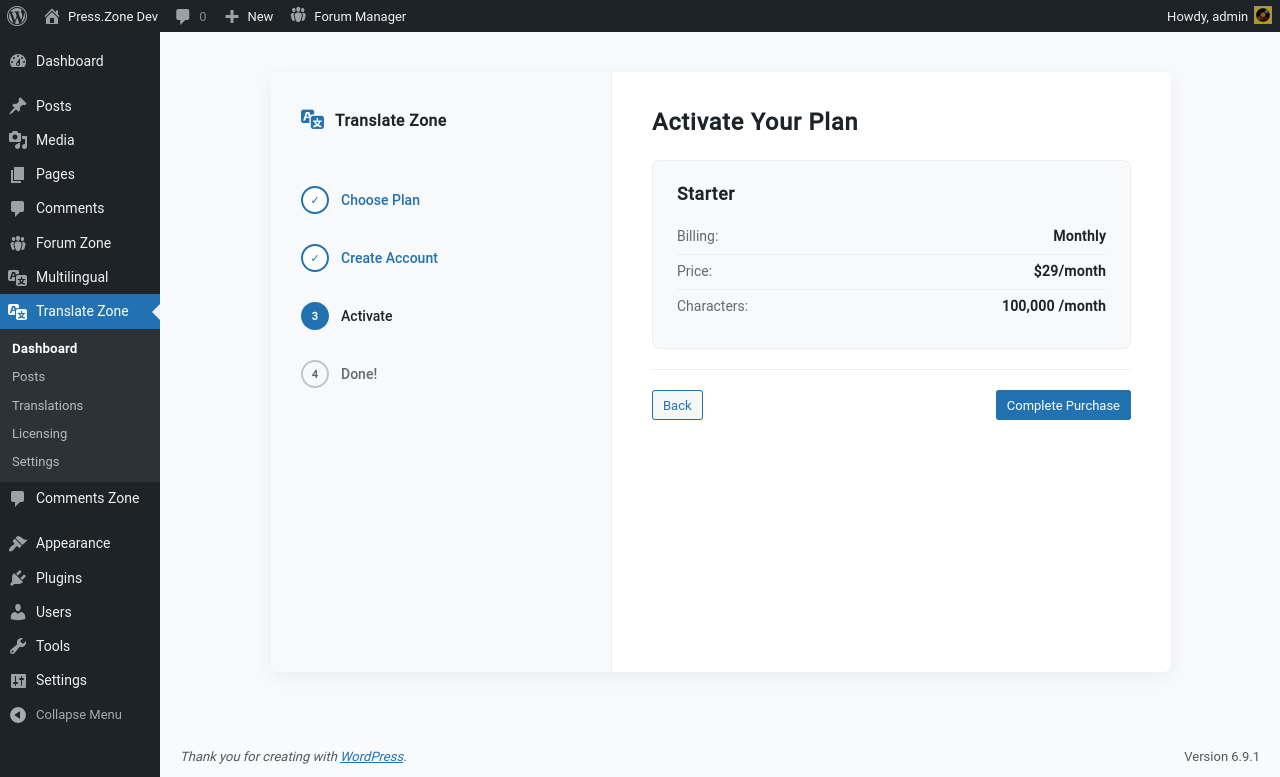The width and height of the screenshot is (1280, 777).
Task: Click the New label in admin bar
Action: click(260, 16)
